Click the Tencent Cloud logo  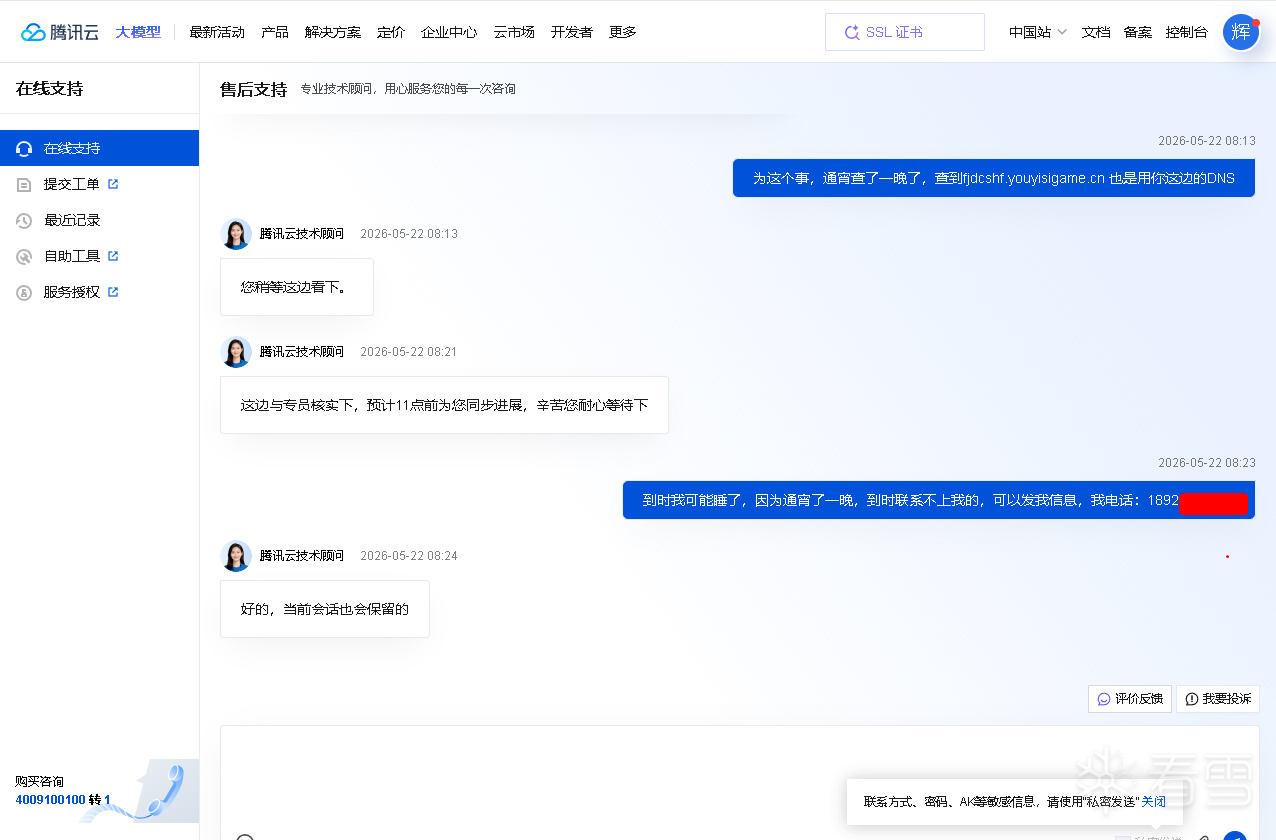(x=60, y=32)
